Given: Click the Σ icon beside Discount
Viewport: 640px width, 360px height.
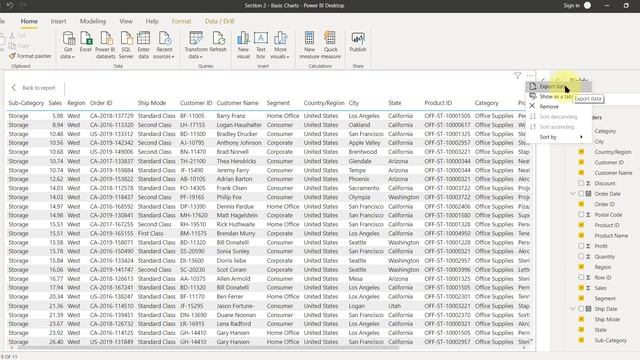Looking at the screenshot, I should (x=589, y=183).
